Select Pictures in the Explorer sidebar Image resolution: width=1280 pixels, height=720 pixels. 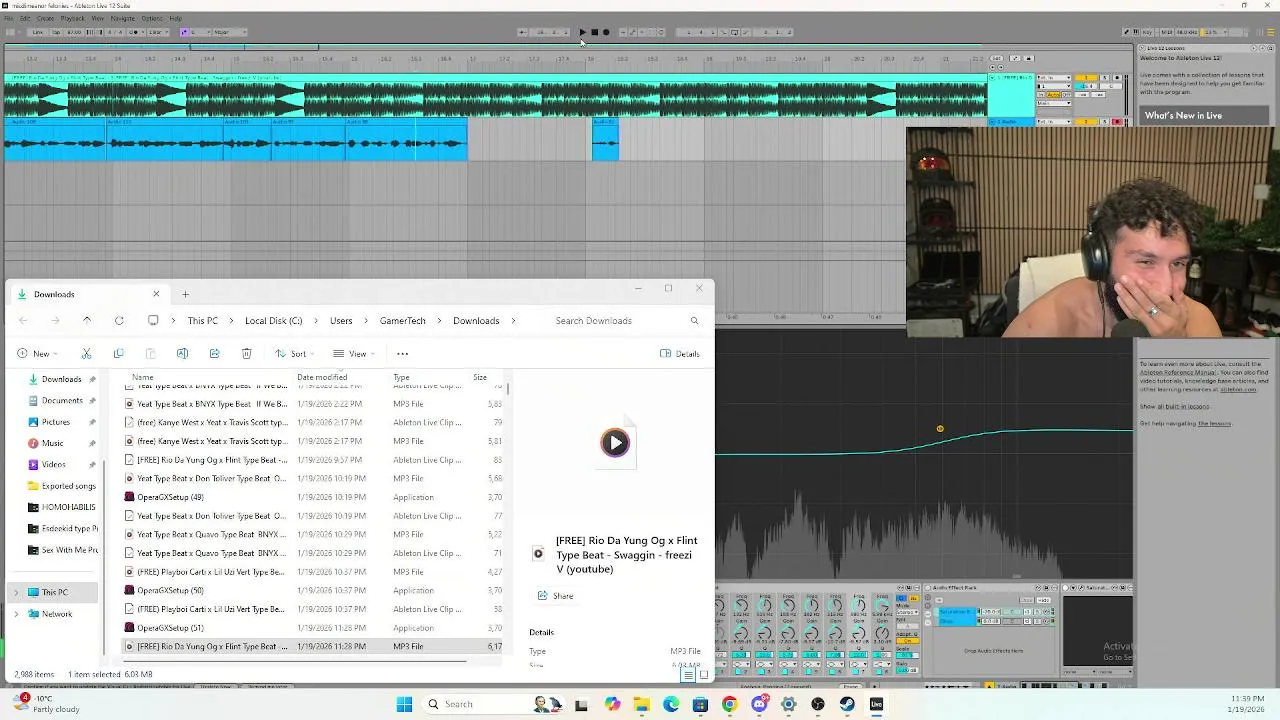56,422
